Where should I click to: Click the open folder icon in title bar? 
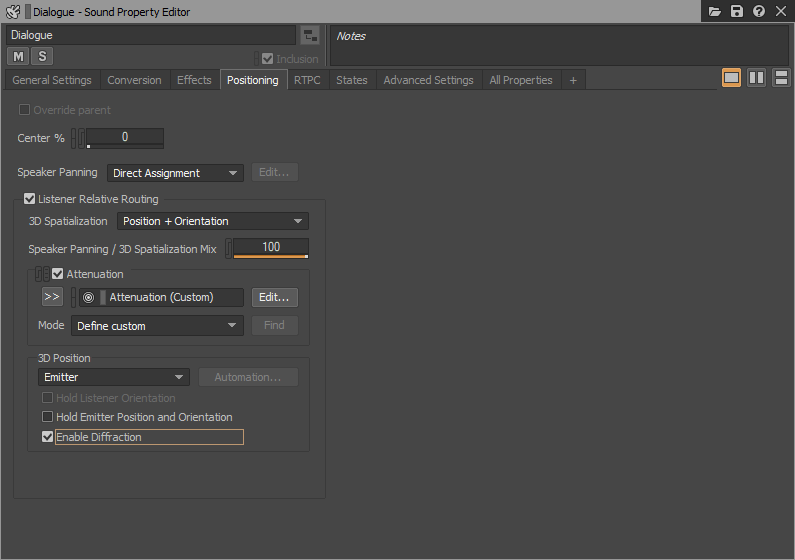tap(715, 11)
